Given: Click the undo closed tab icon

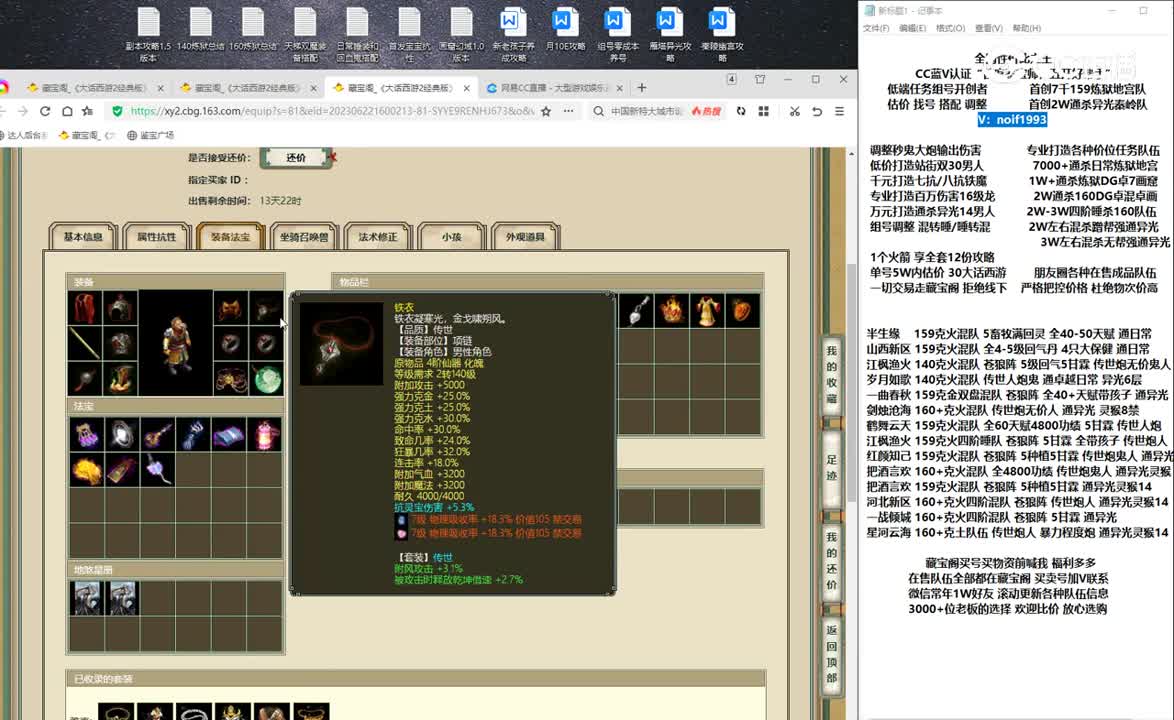Looking at the screenshot, I should tap(817, 111).
